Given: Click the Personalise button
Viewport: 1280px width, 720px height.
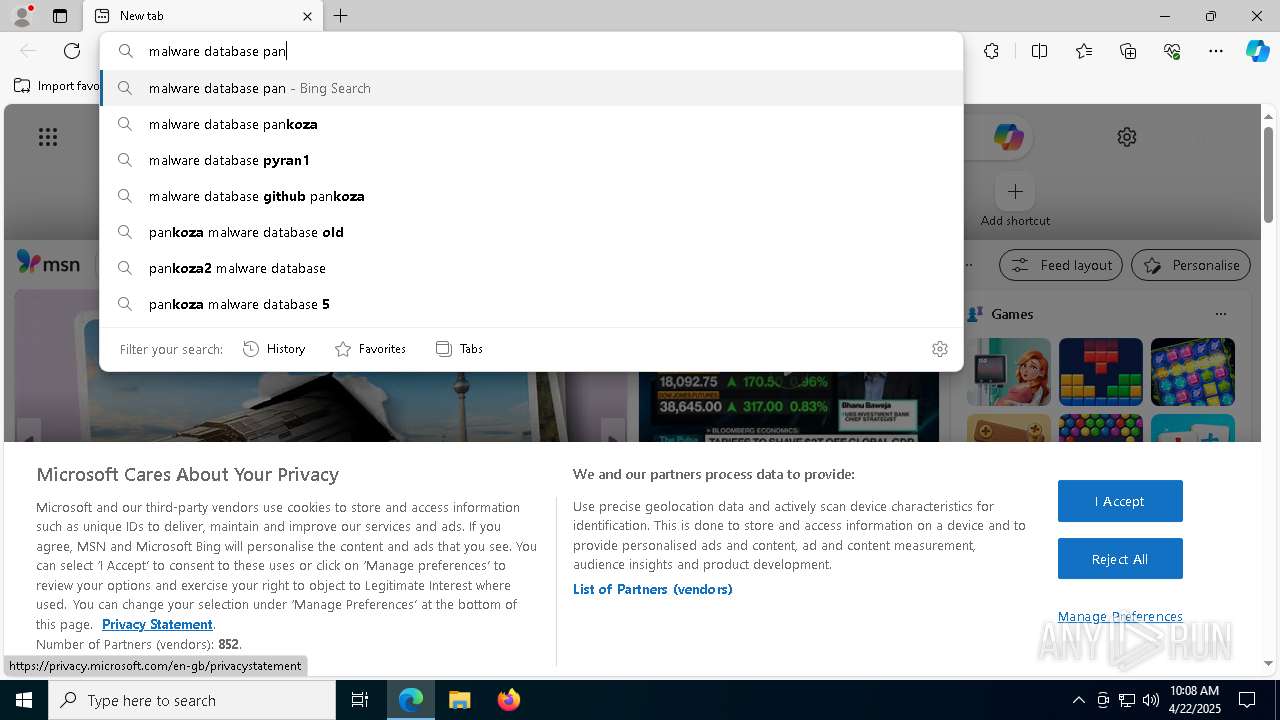Looking at the screenshot, I should point(1191,265).
